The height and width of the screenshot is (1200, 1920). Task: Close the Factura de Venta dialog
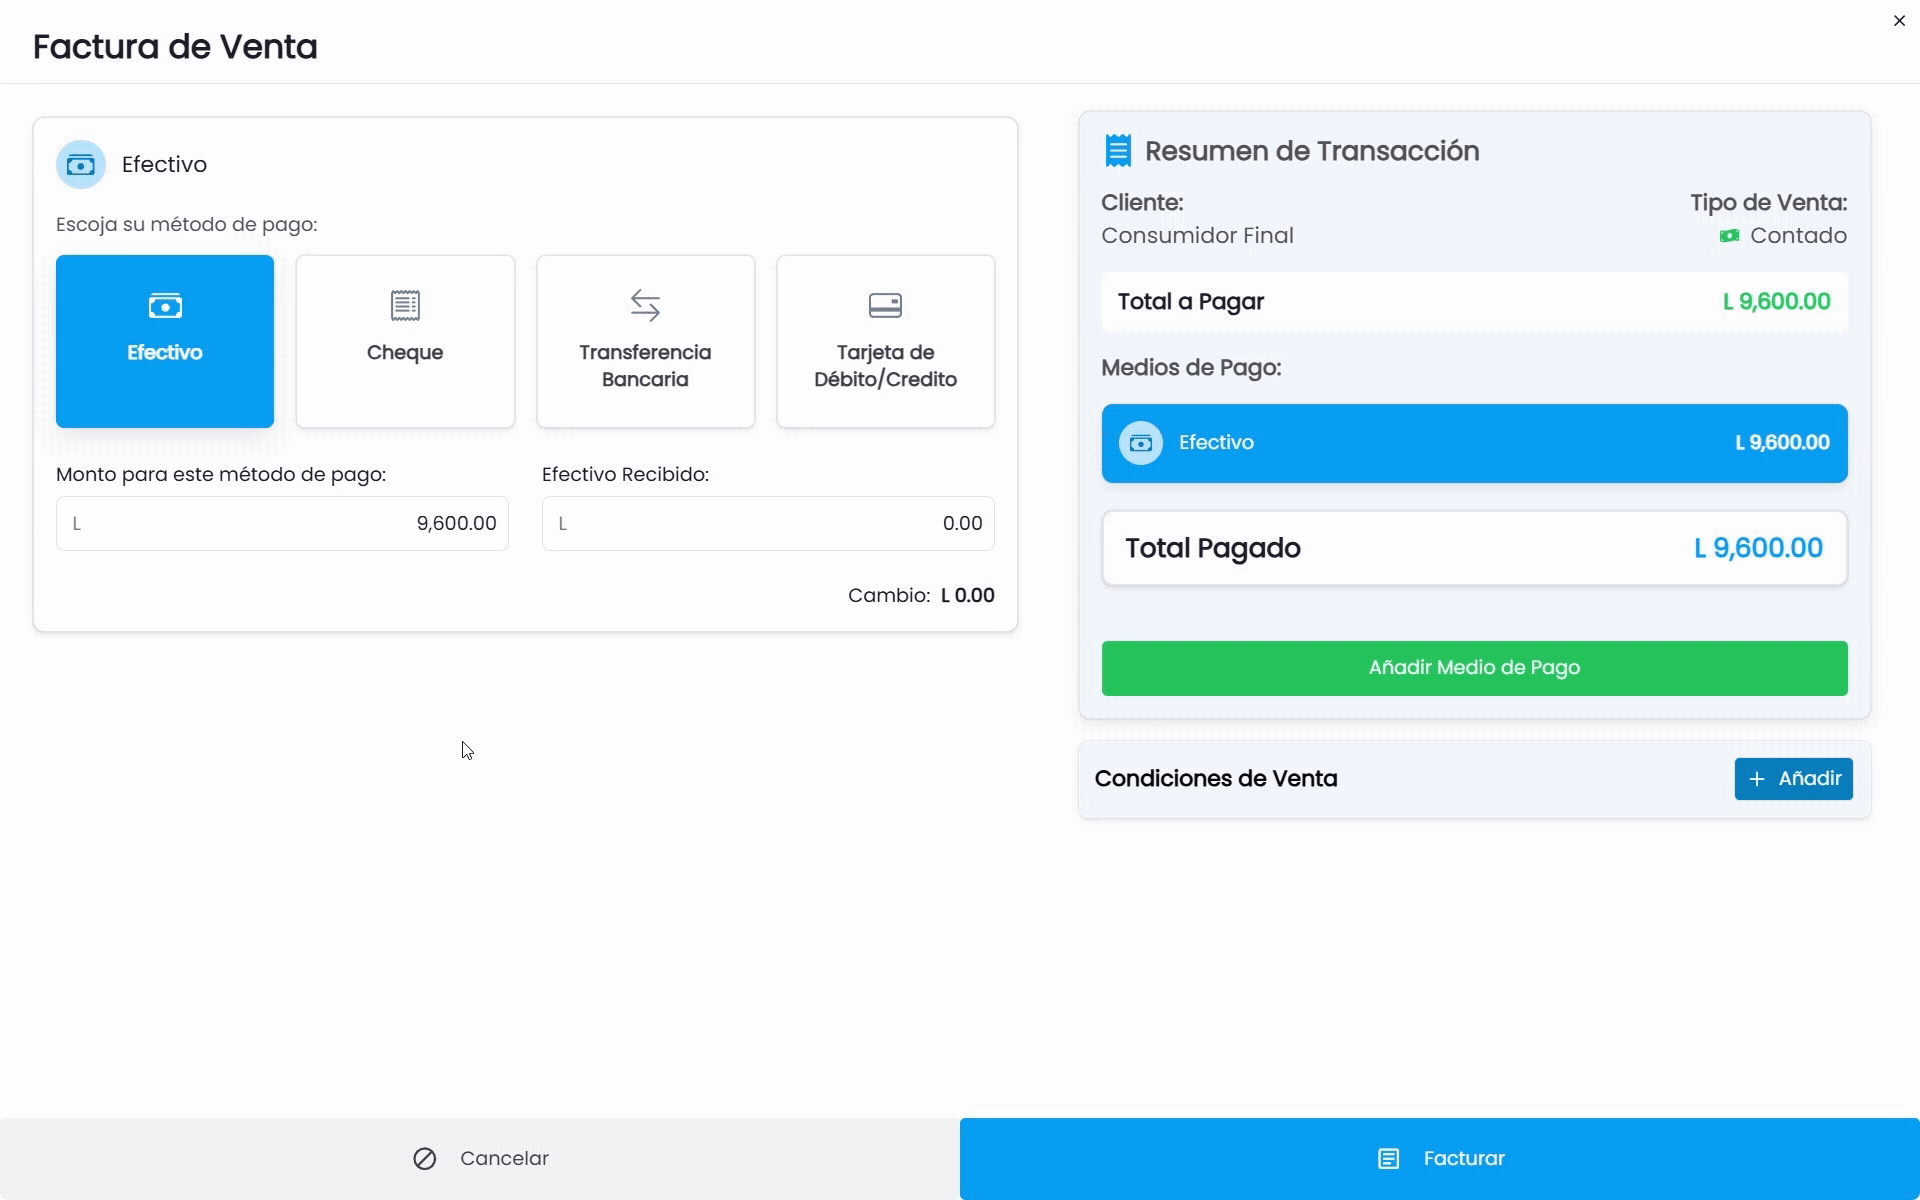[1899, 21]
